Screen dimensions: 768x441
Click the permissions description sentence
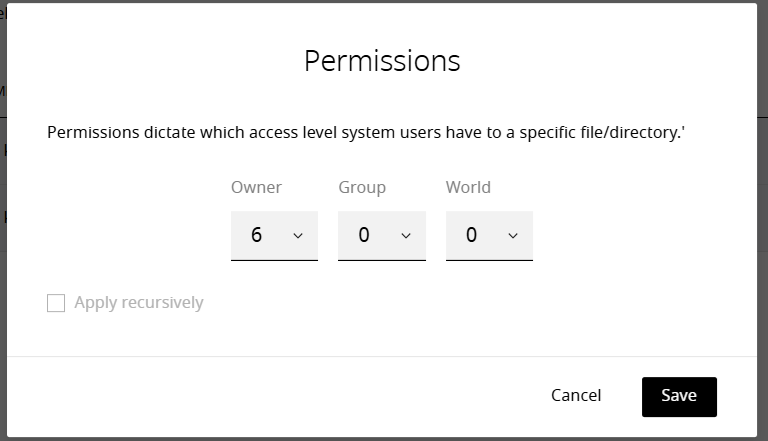(366, 133)
